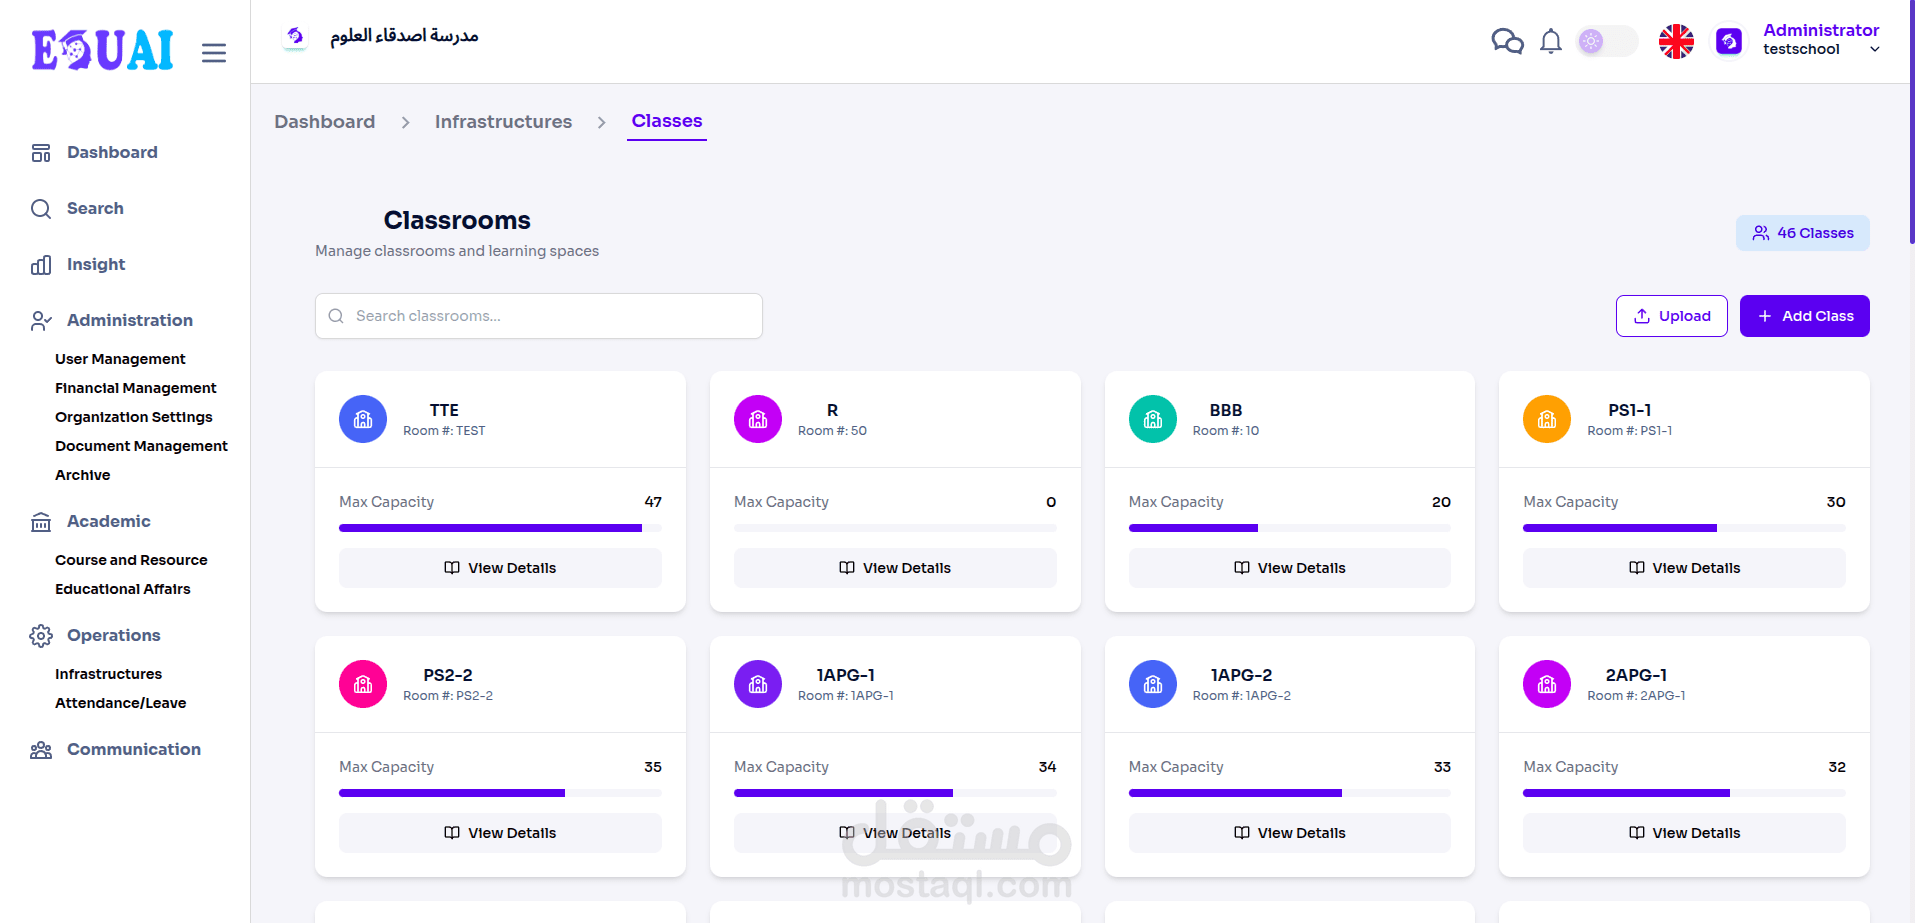Expand the Administrator account dropdown

click(x=1820, y=39)
